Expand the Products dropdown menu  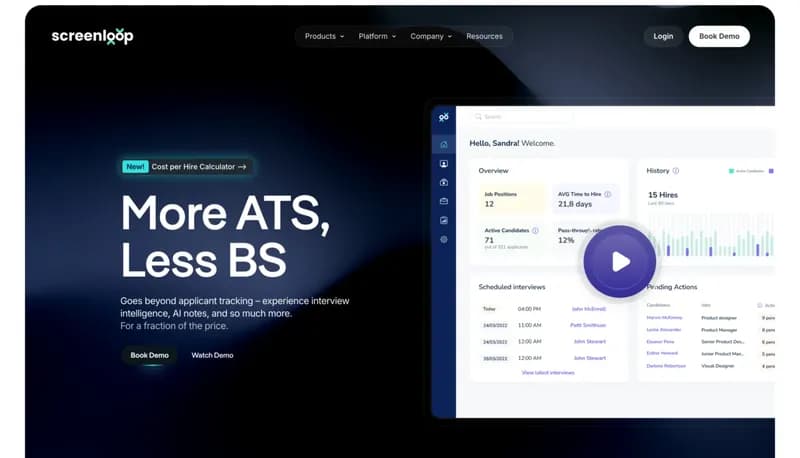324,36
